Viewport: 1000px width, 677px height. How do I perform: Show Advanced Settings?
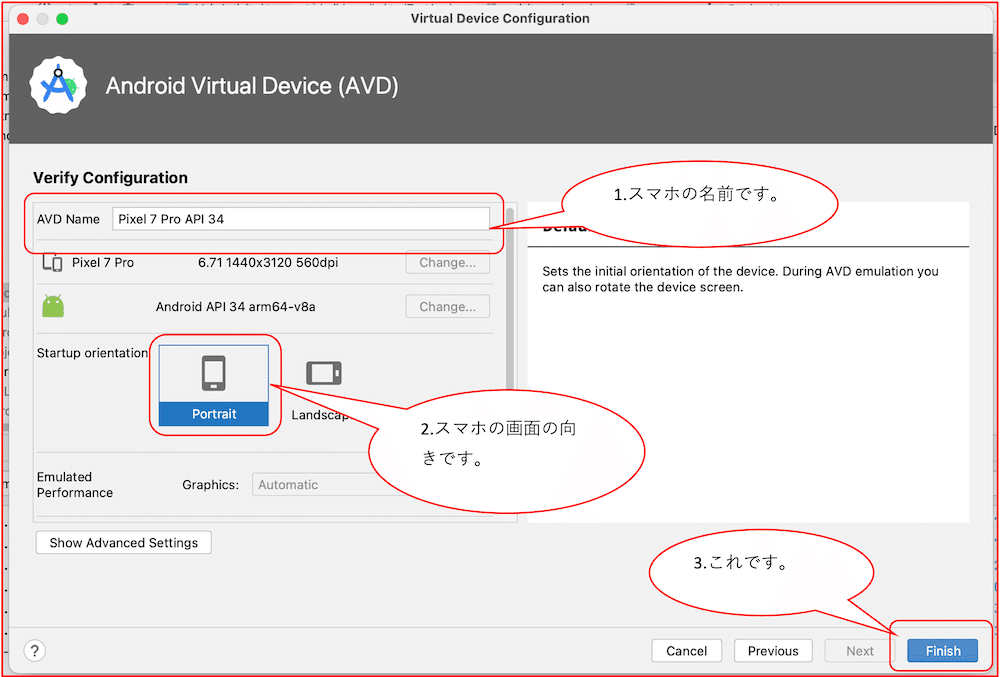[x=124, y=542]
